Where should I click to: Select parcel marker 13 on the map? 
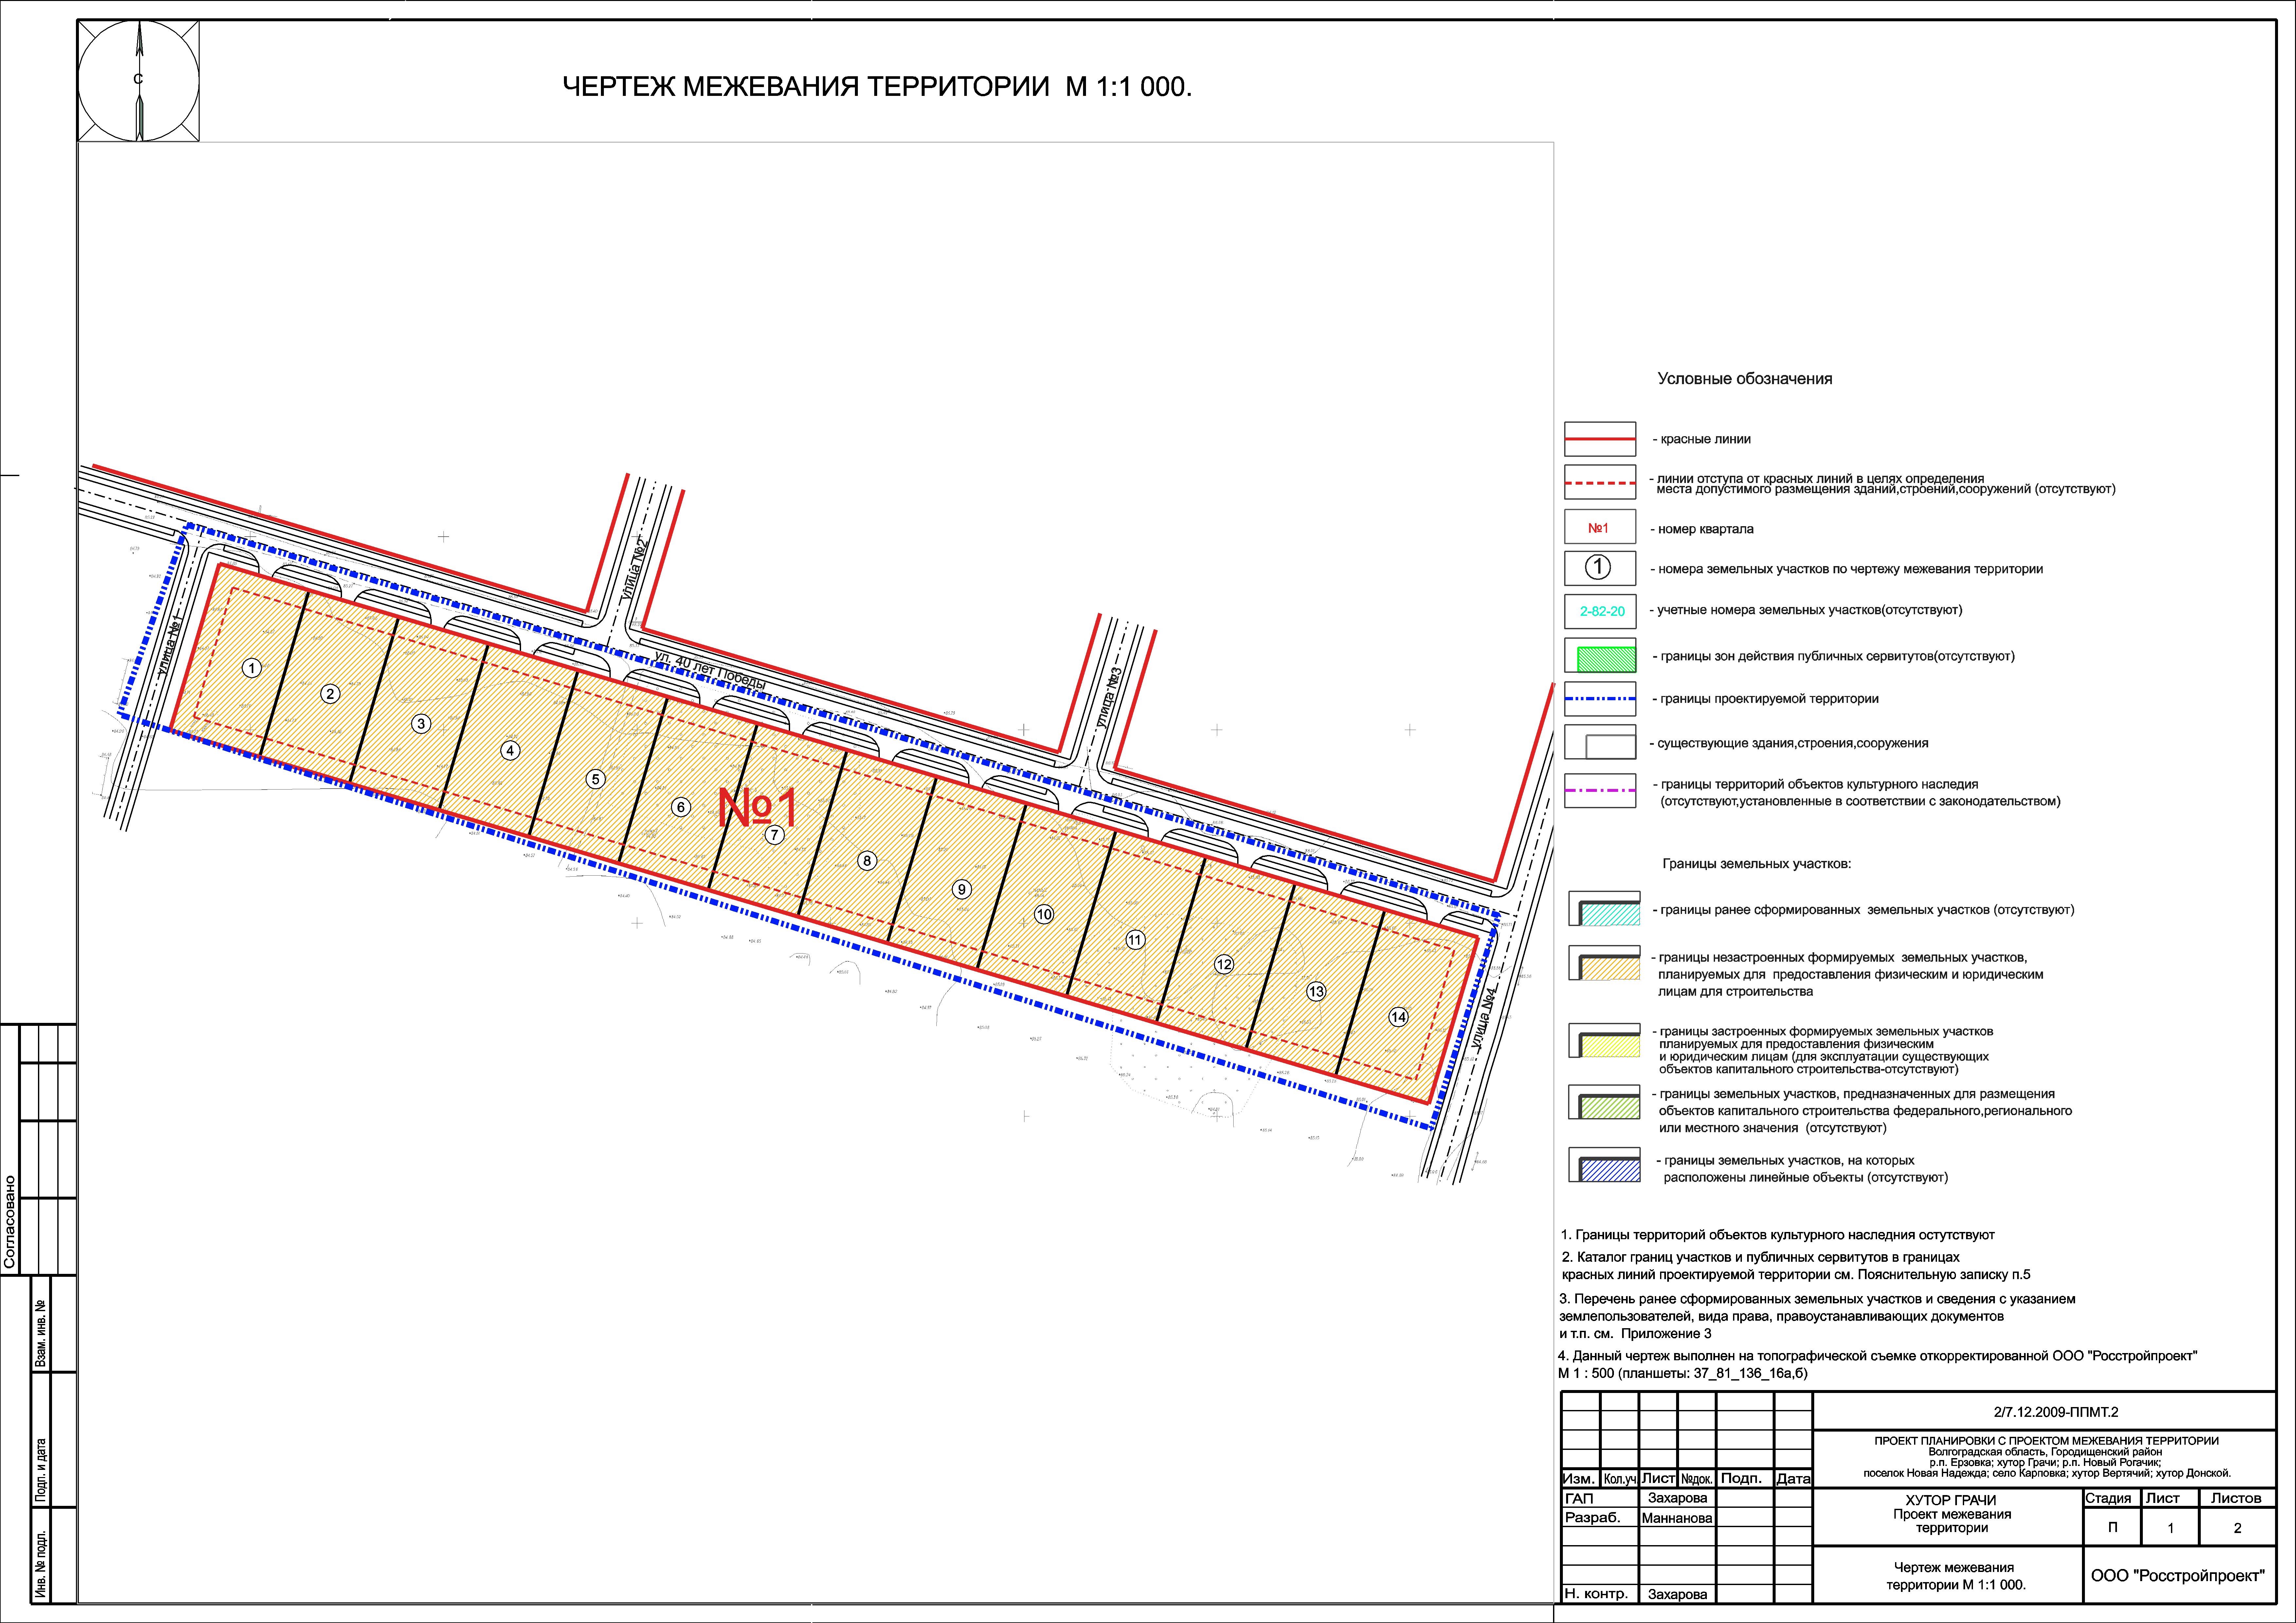pos(1316,992)
